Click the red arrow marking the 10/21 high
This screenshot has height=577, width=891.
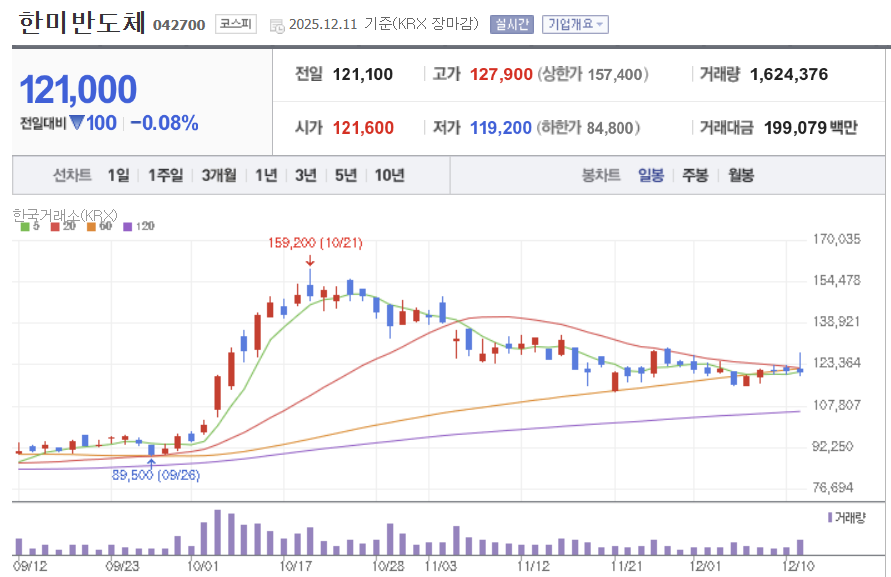click(x=310, y=261)
